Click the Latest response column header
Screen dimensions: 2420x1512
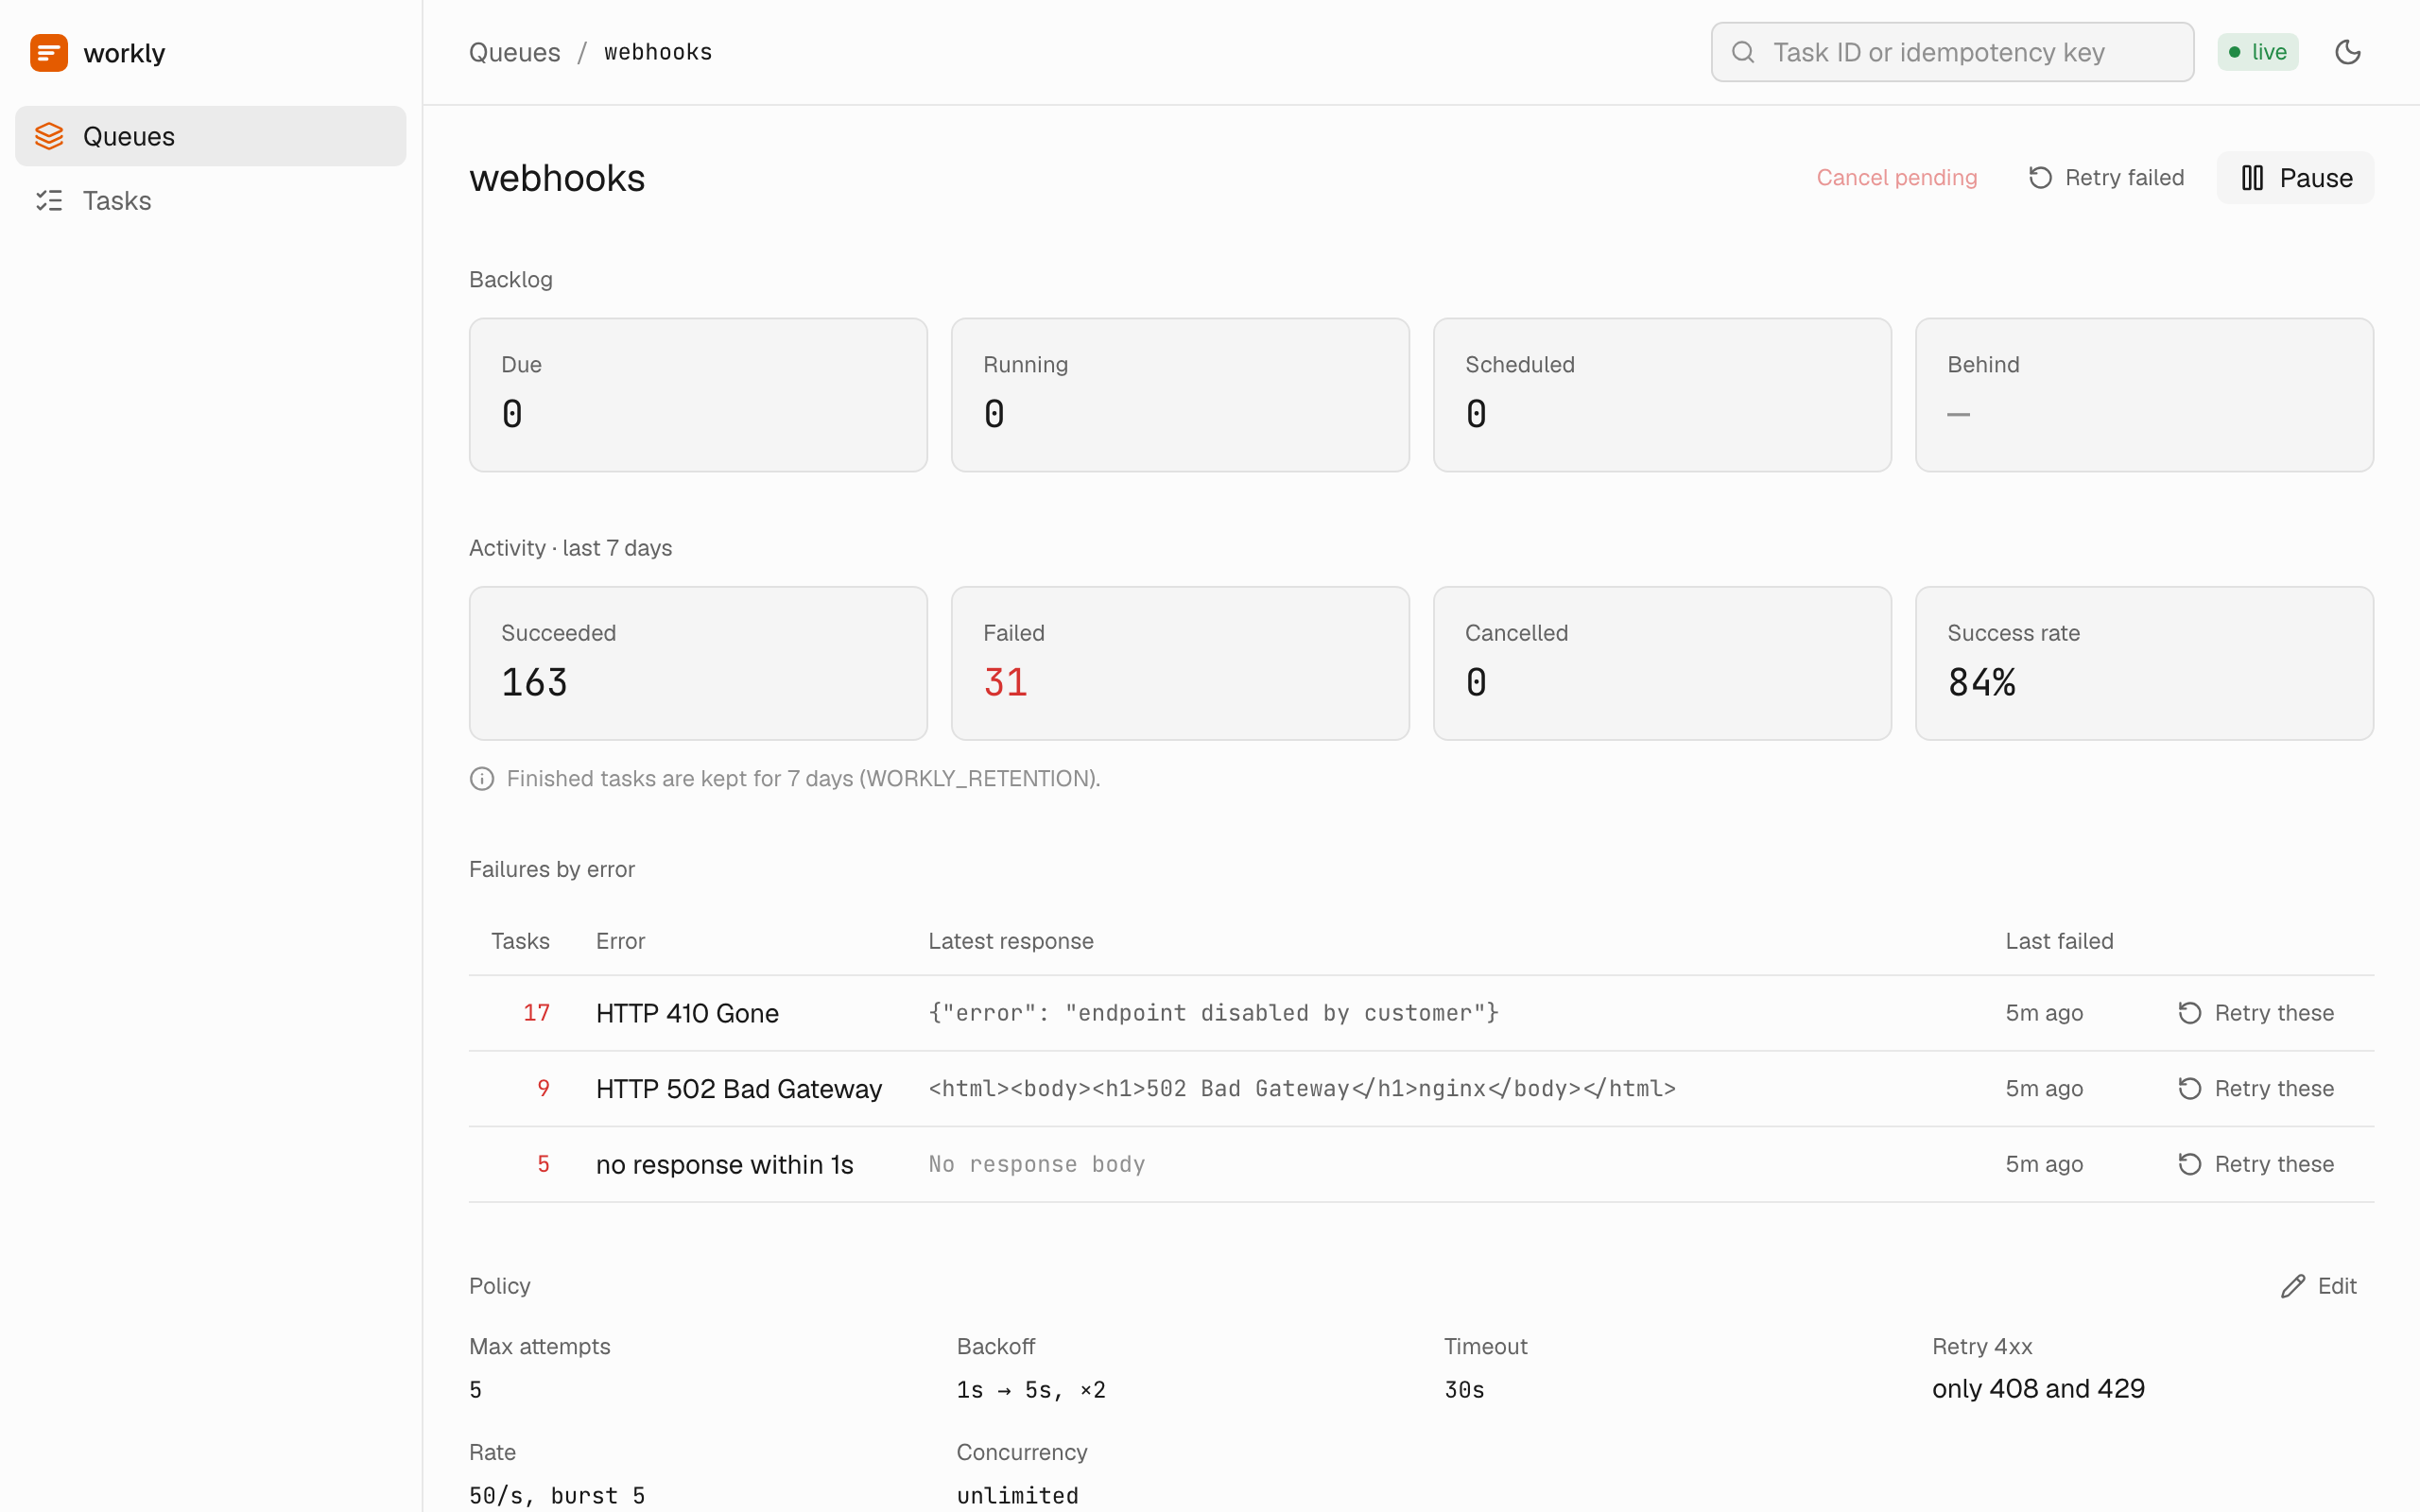tap(1011, 941)
